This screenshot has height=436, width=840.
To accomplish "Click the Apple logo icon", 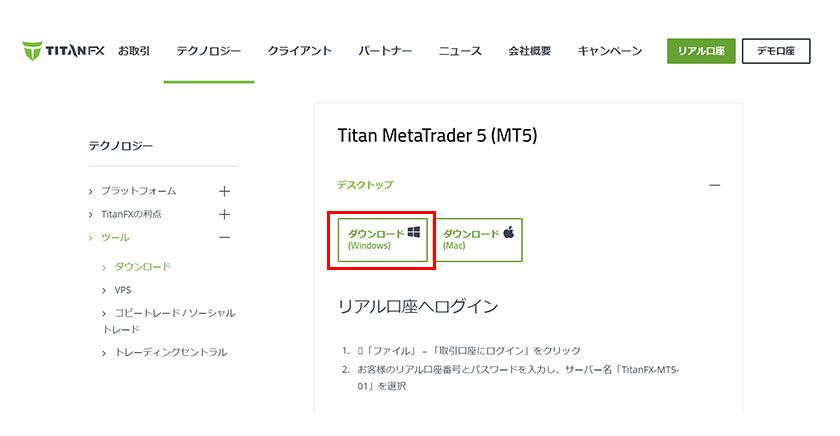I will click(x=508, y=232).
